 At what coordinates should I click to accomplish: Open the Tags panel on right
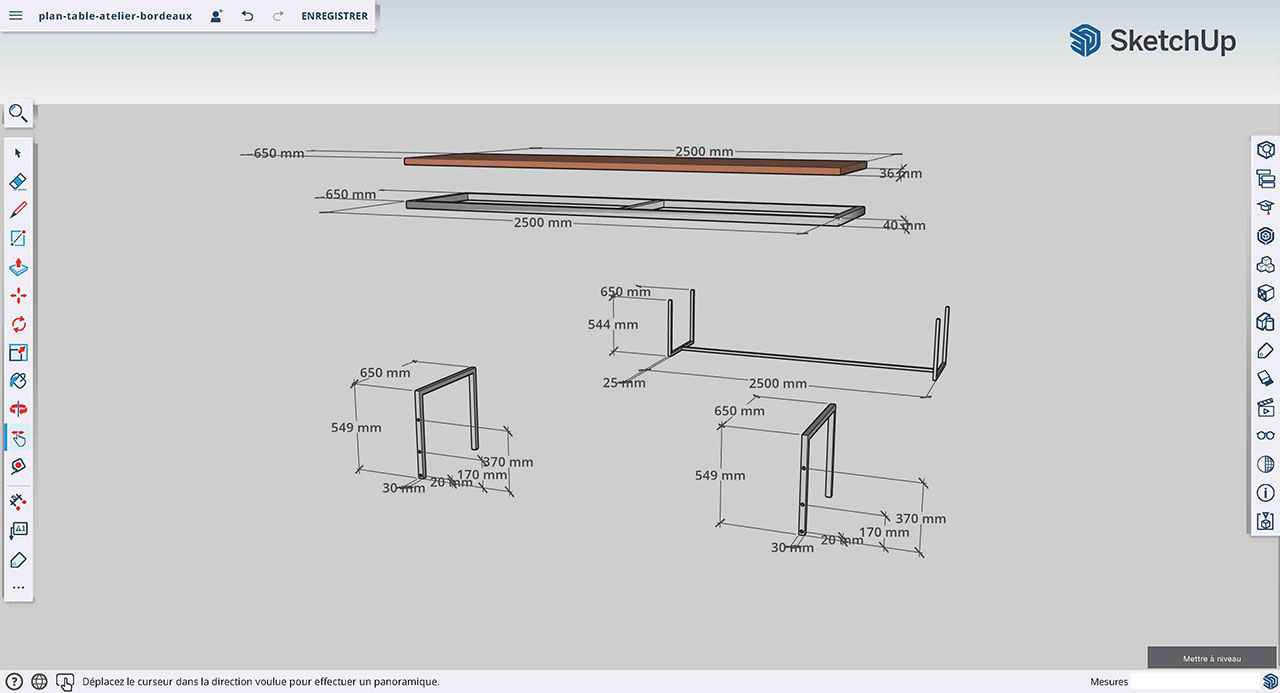[x=1265, y=350]
